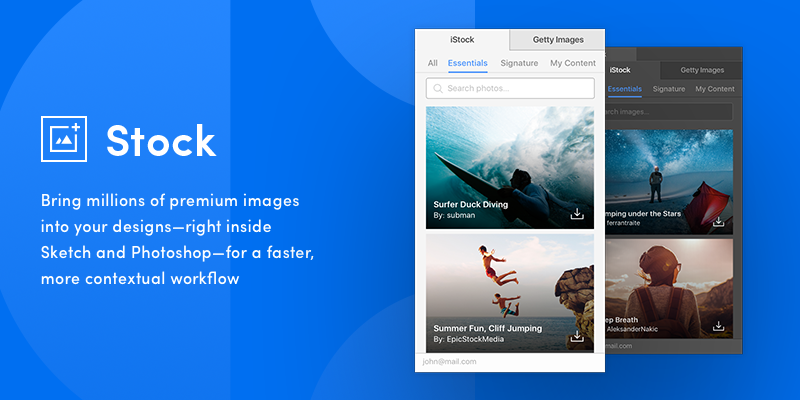Open My Content in dark panel
This screenshot has height=400, width=800.
click(x=715, y=89)
